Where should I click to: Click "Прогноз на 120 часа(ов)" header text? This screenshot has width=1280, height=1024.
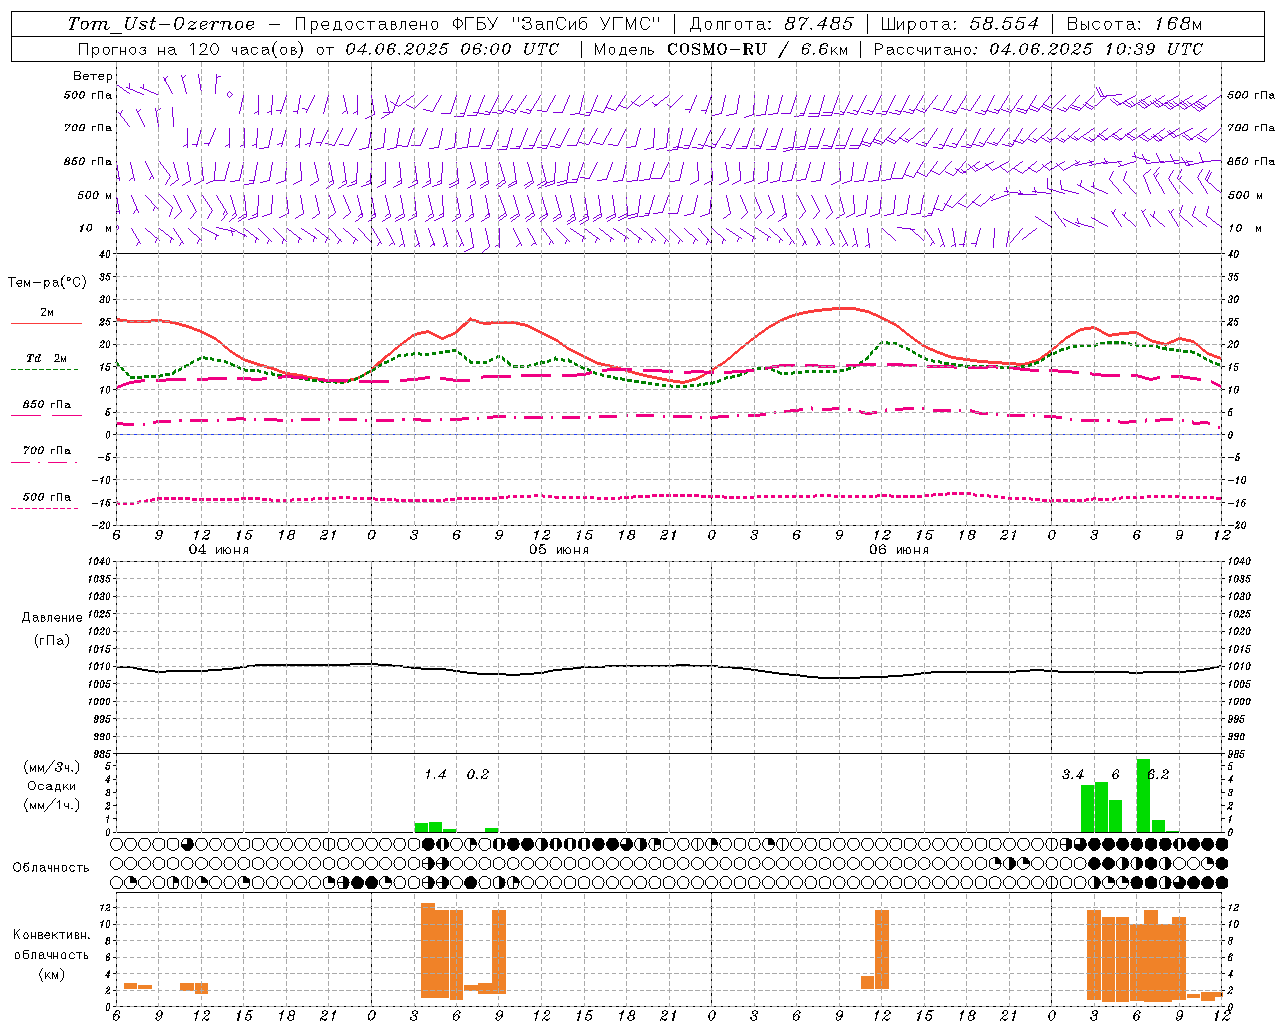(x=192, y=49)
